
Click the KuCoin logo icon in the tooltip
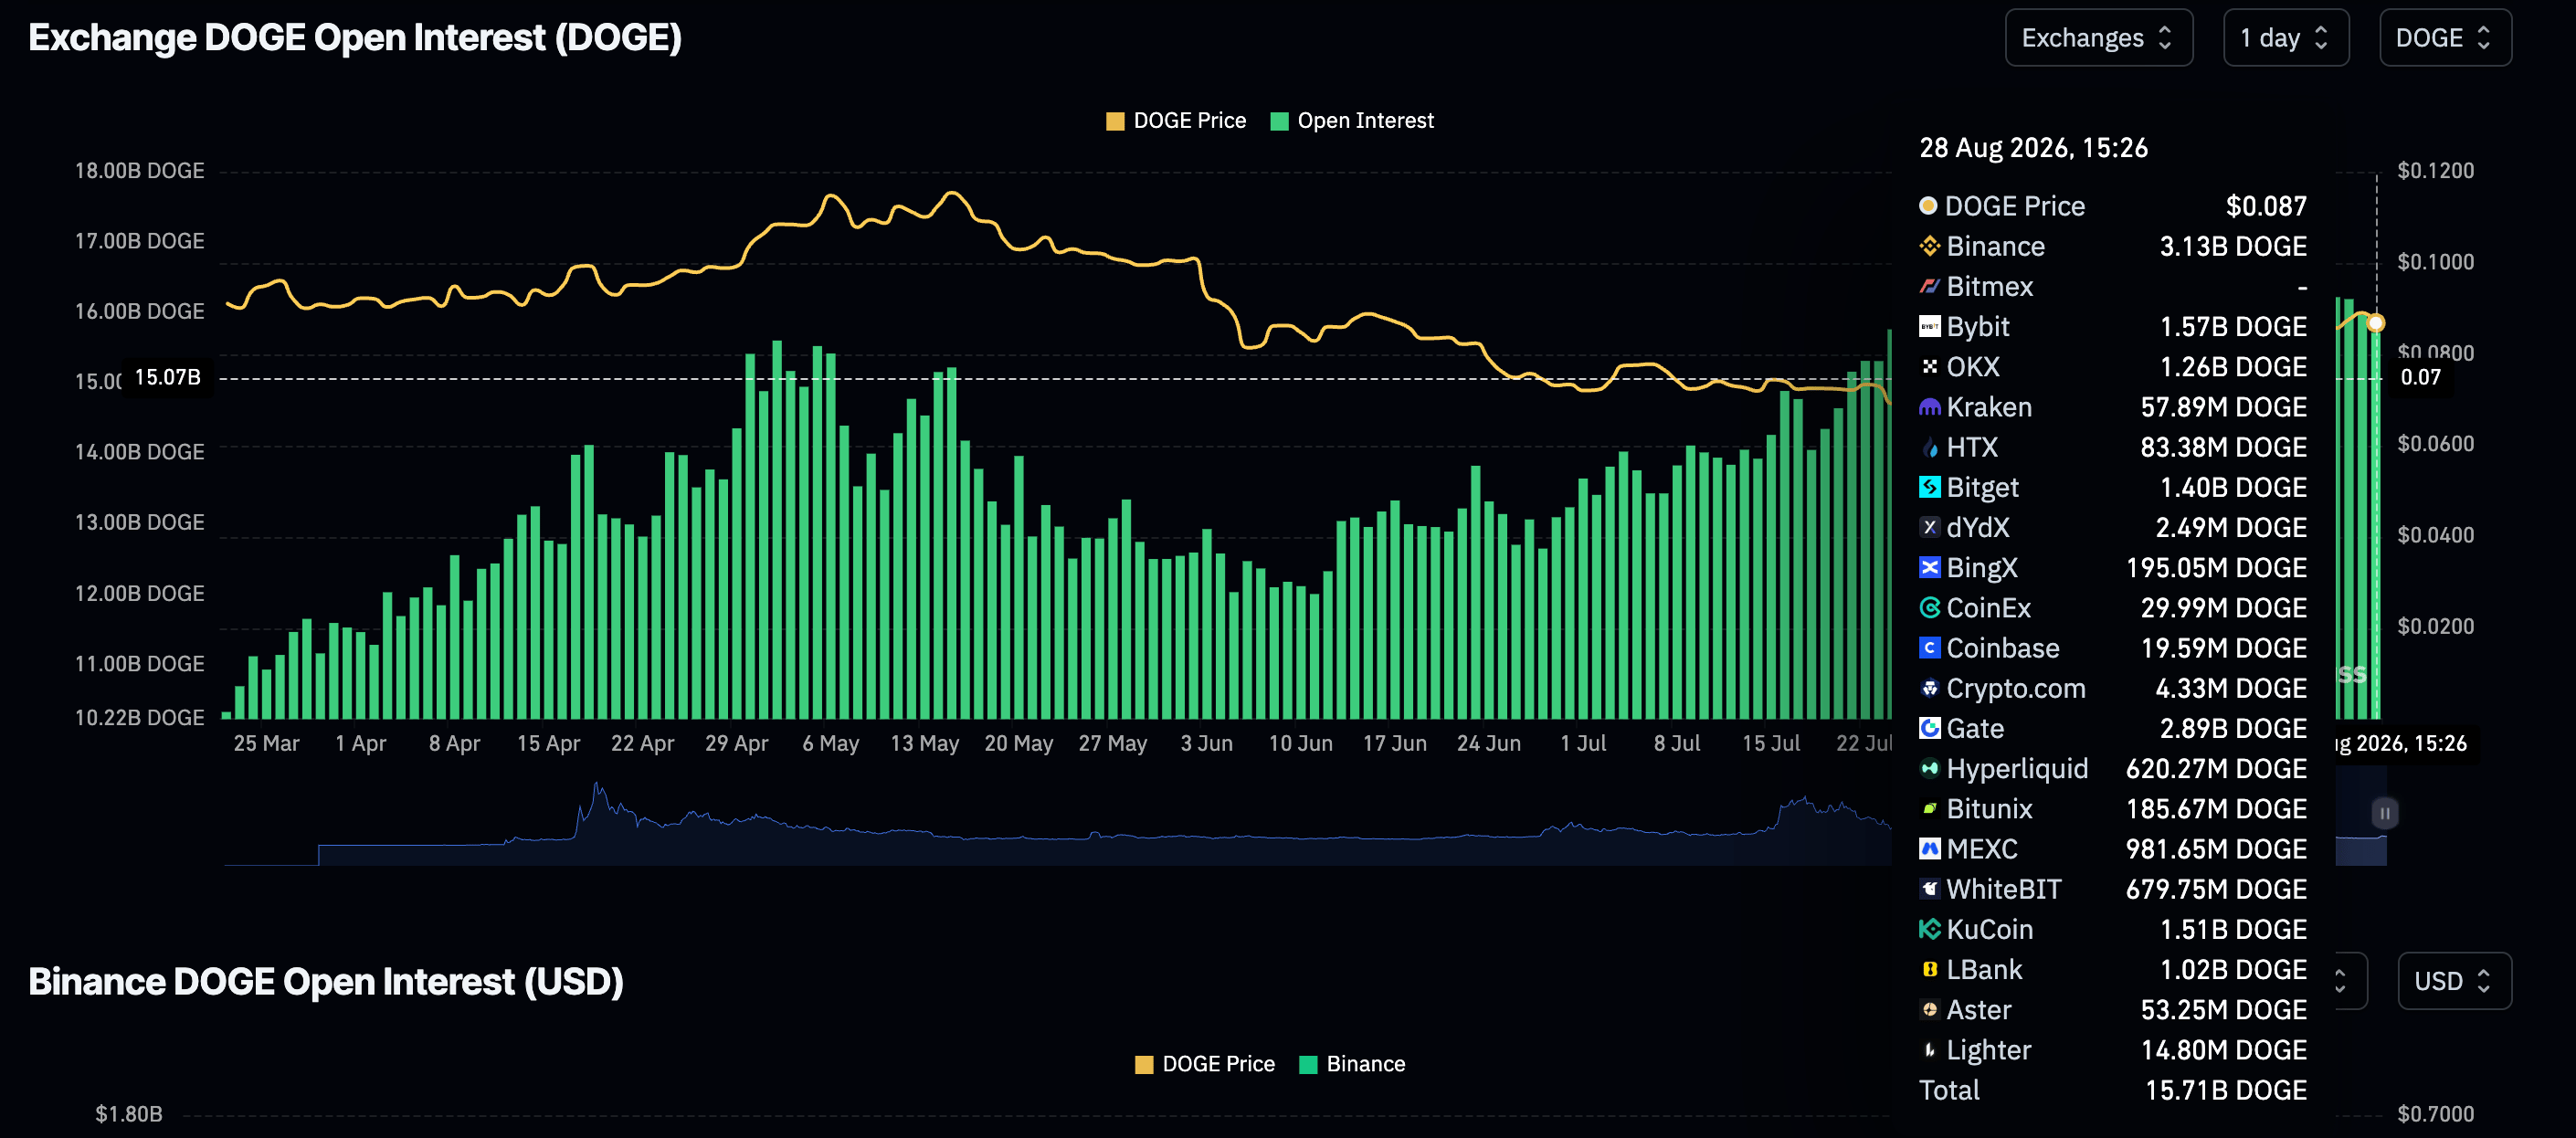1929,929
